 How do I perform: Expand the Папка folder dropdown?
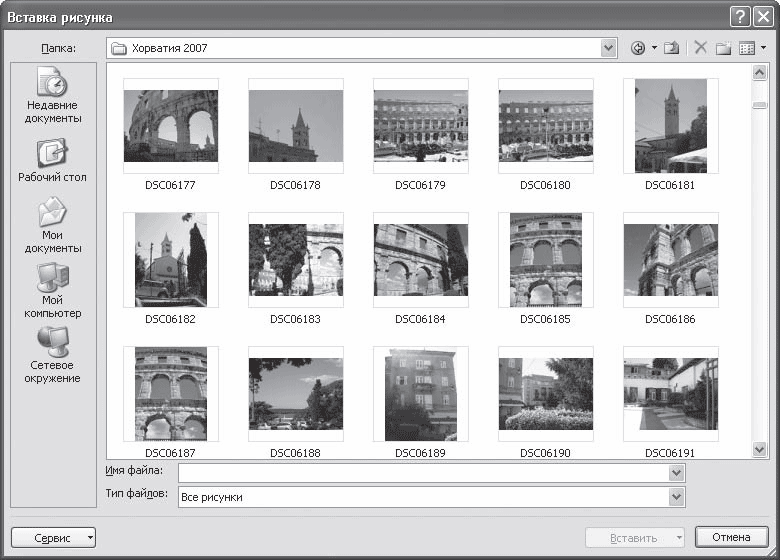pyautogui.click(x=608, y=48)
